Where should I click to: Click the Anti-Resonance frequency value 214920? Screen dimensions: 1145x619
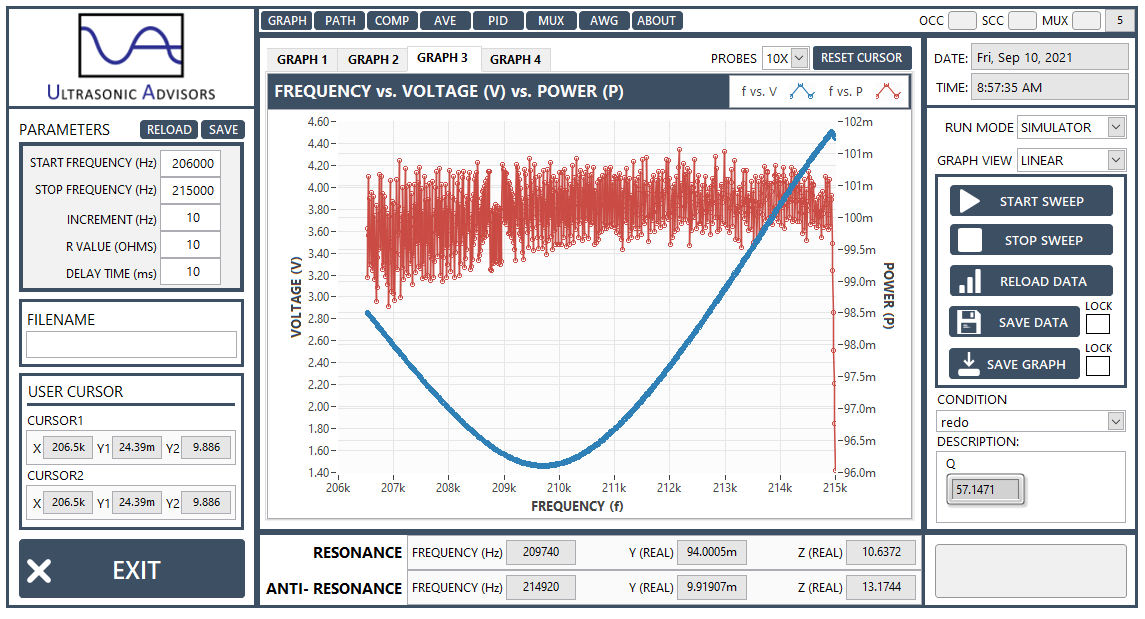click(x=541, y=588)
